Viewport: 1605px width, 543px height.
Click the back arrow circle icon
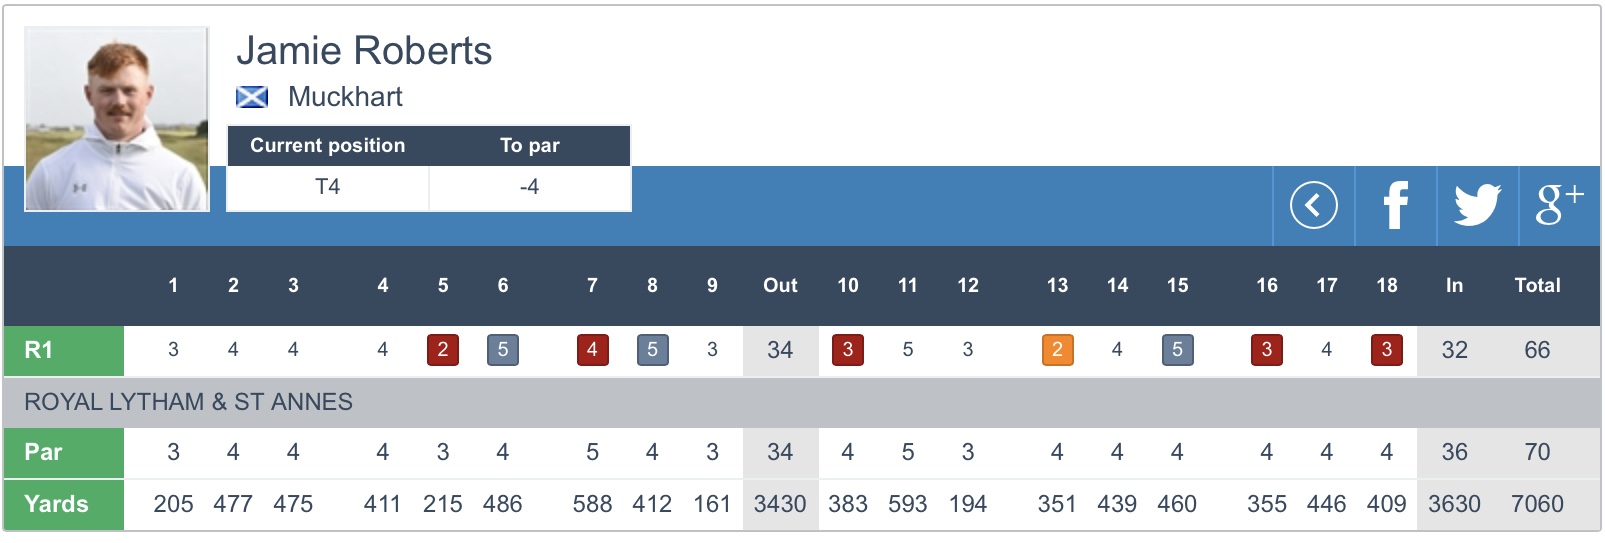(1313, 206)
